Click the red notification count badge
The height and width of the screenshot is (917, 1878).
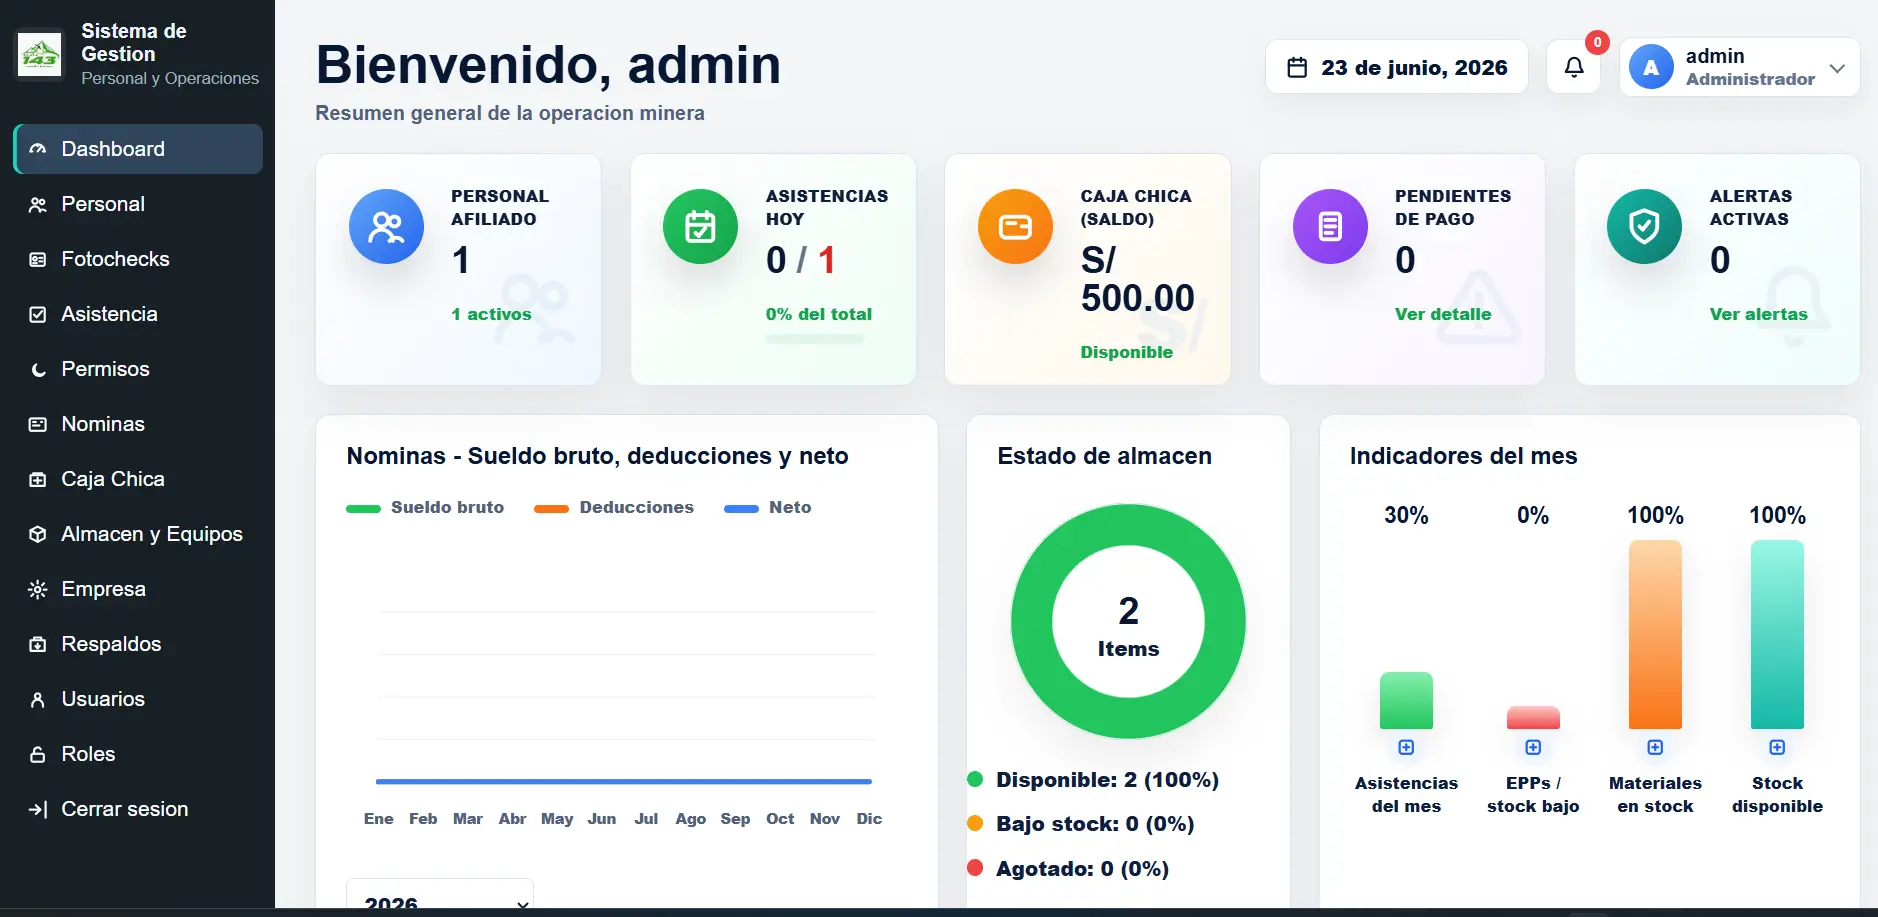[1598, 42]
